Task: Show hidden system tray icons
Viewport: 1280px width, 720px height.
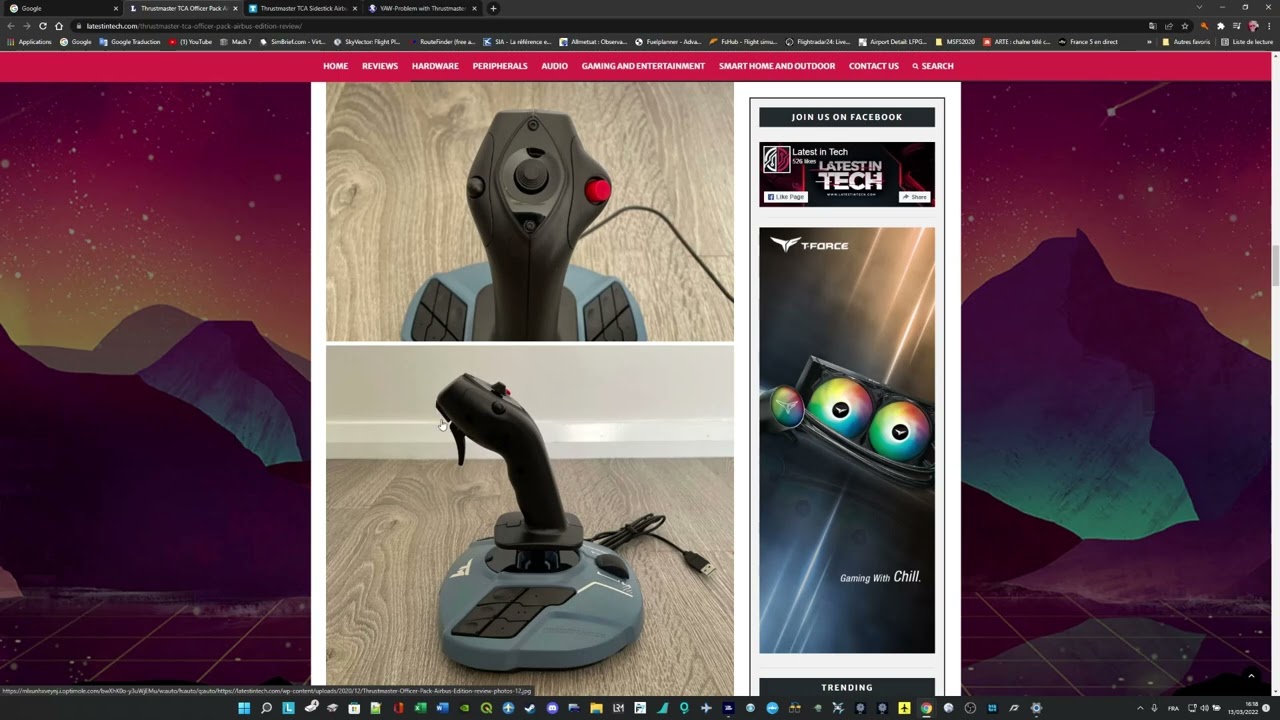Action: [1140, 708]
